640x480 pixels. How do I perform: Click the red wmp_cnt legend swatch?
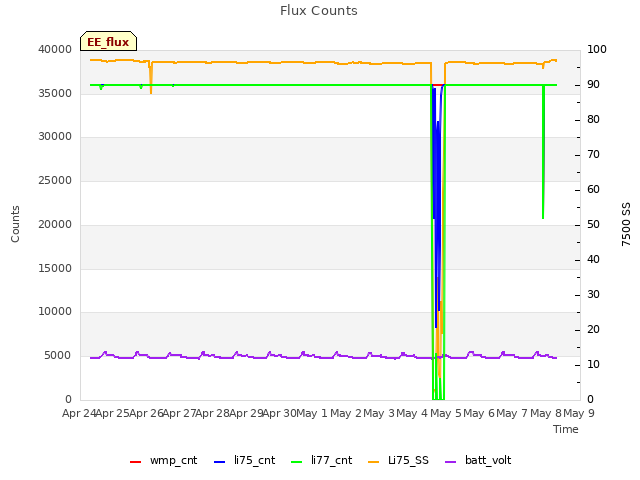135,462
